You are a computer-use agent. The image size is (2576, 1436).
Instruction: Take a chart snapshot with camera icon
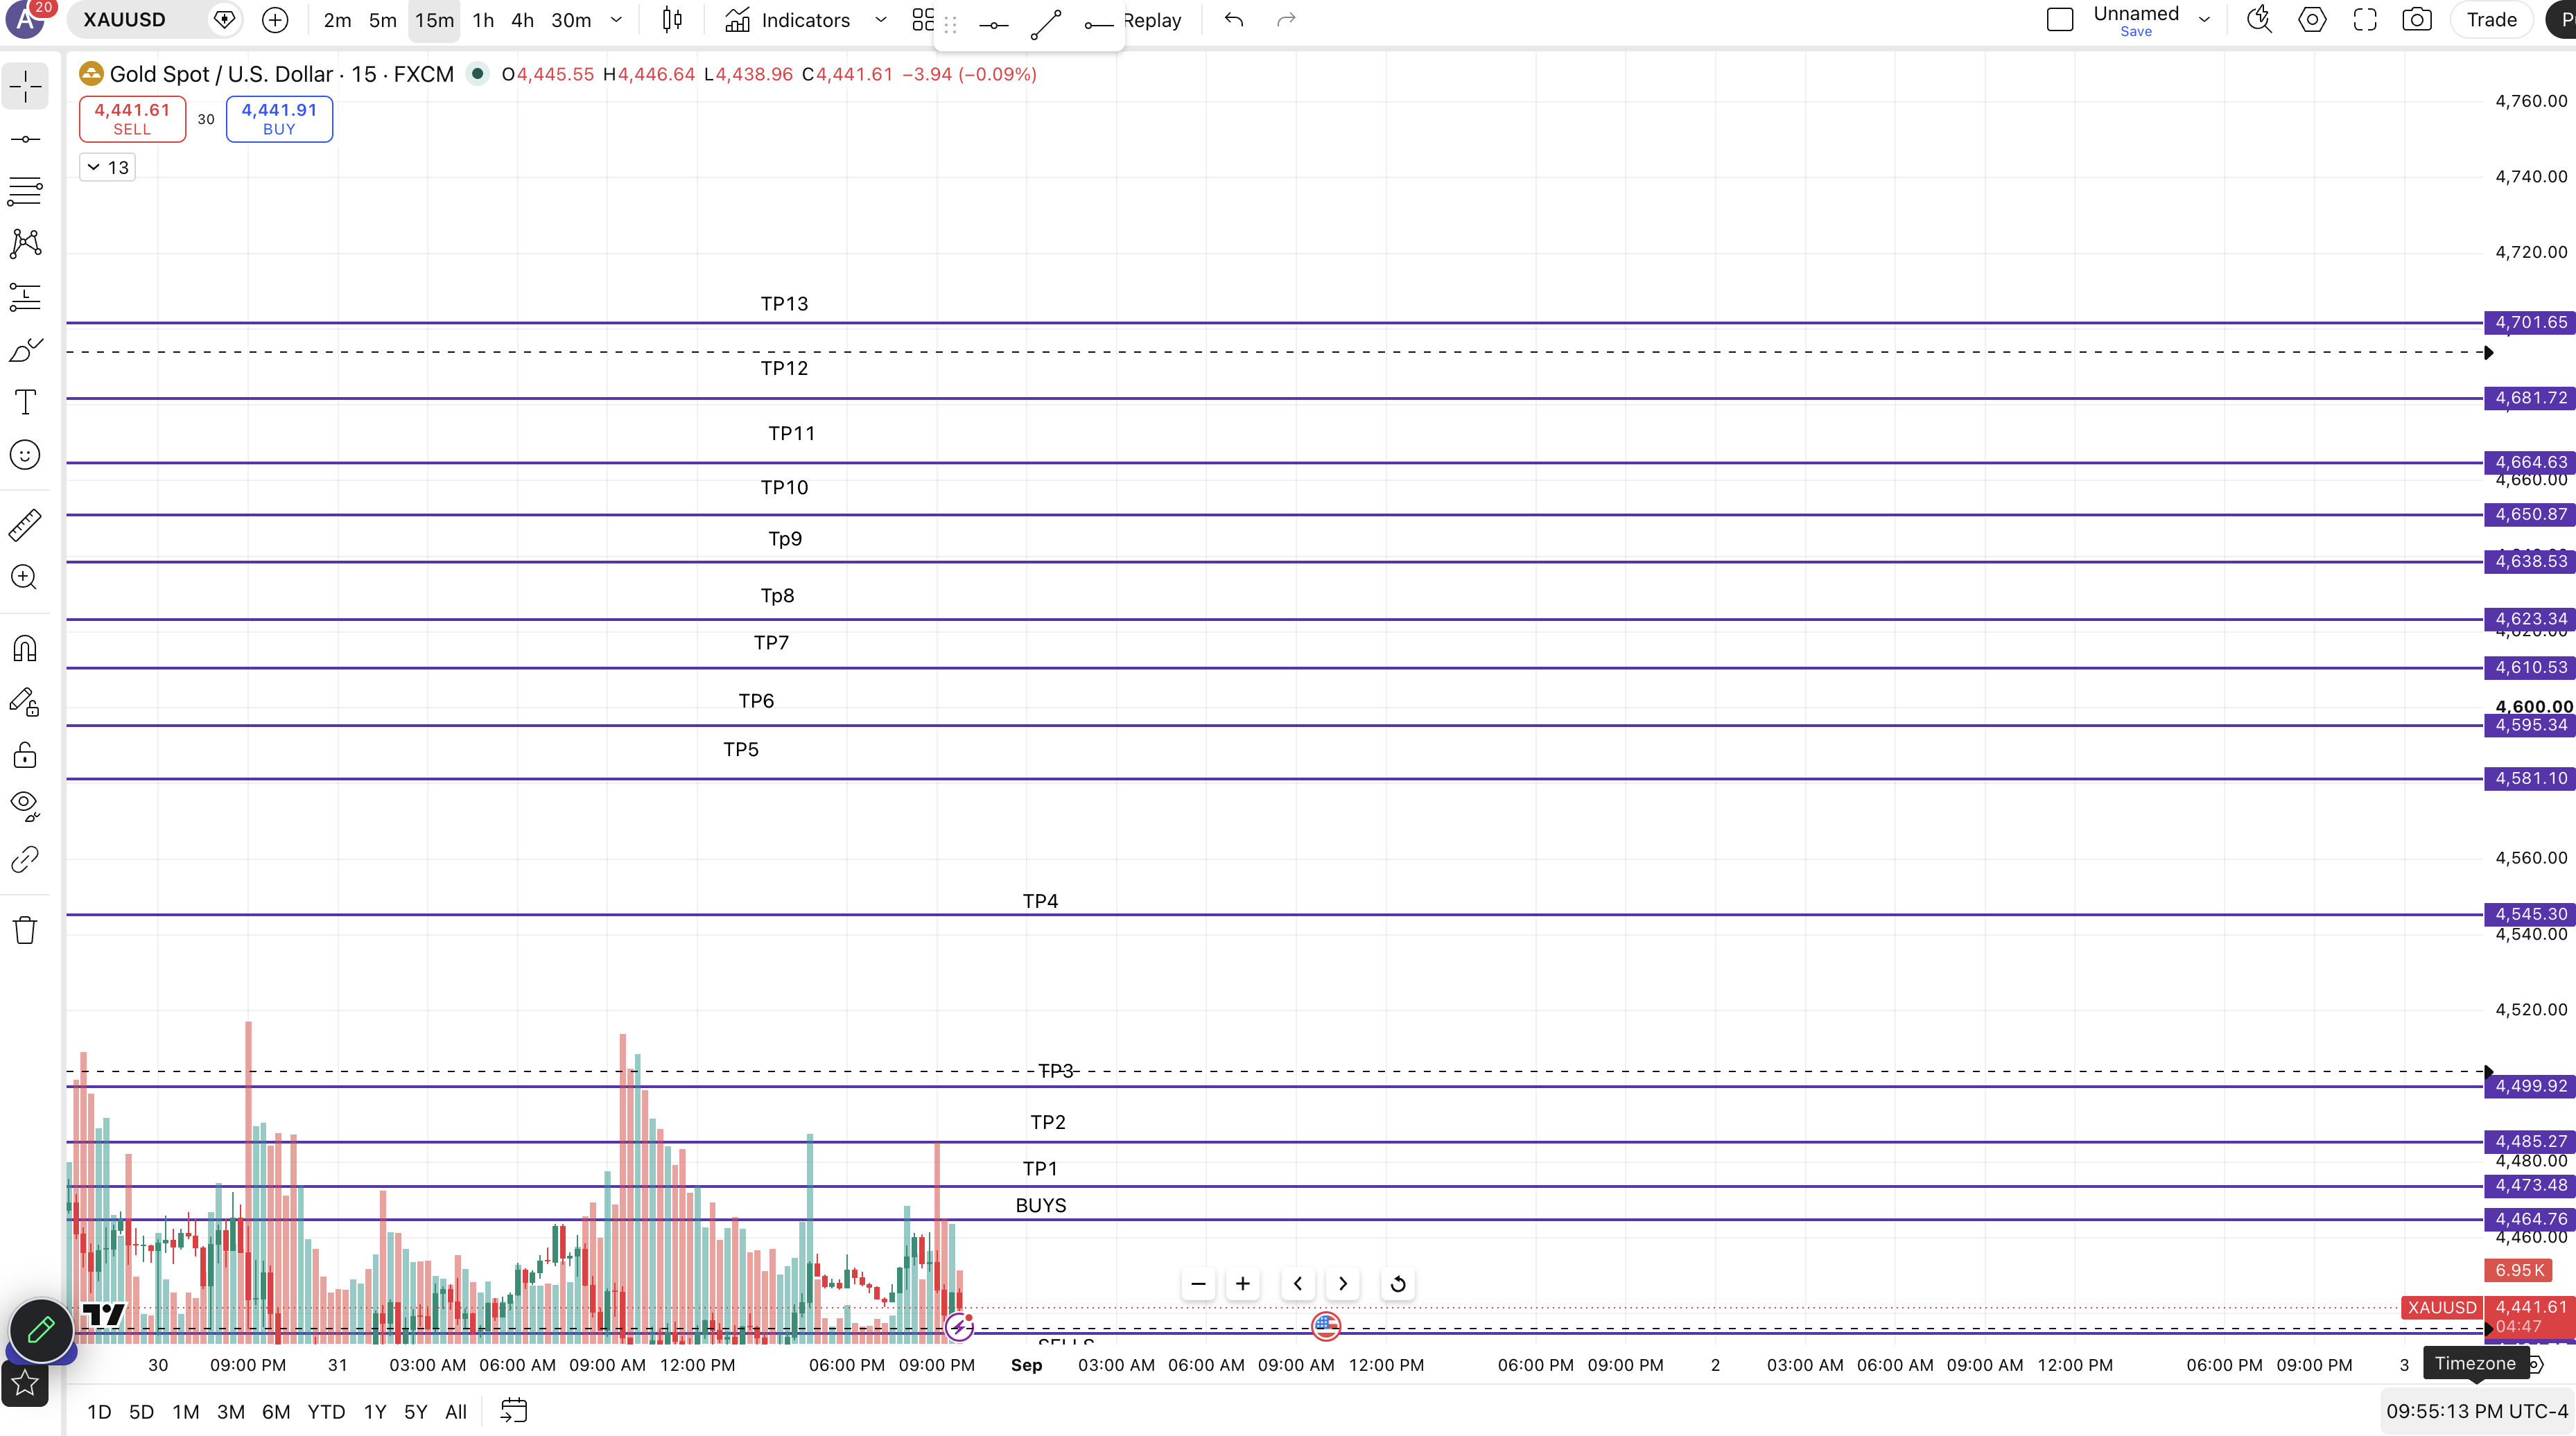(x=2417, y=20)
